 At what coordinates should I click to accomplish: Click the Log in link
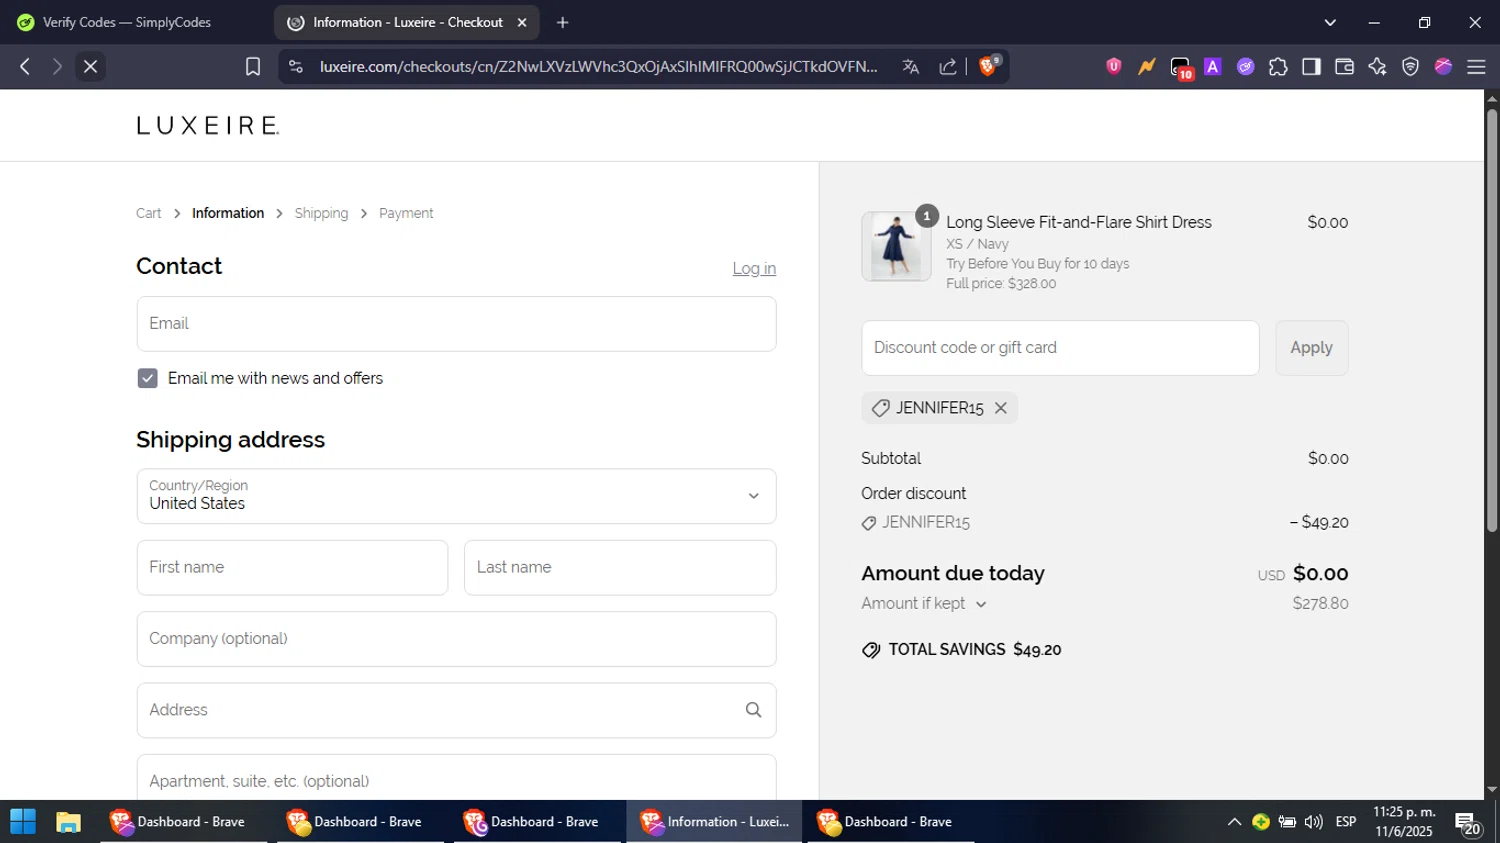[754, 269]
